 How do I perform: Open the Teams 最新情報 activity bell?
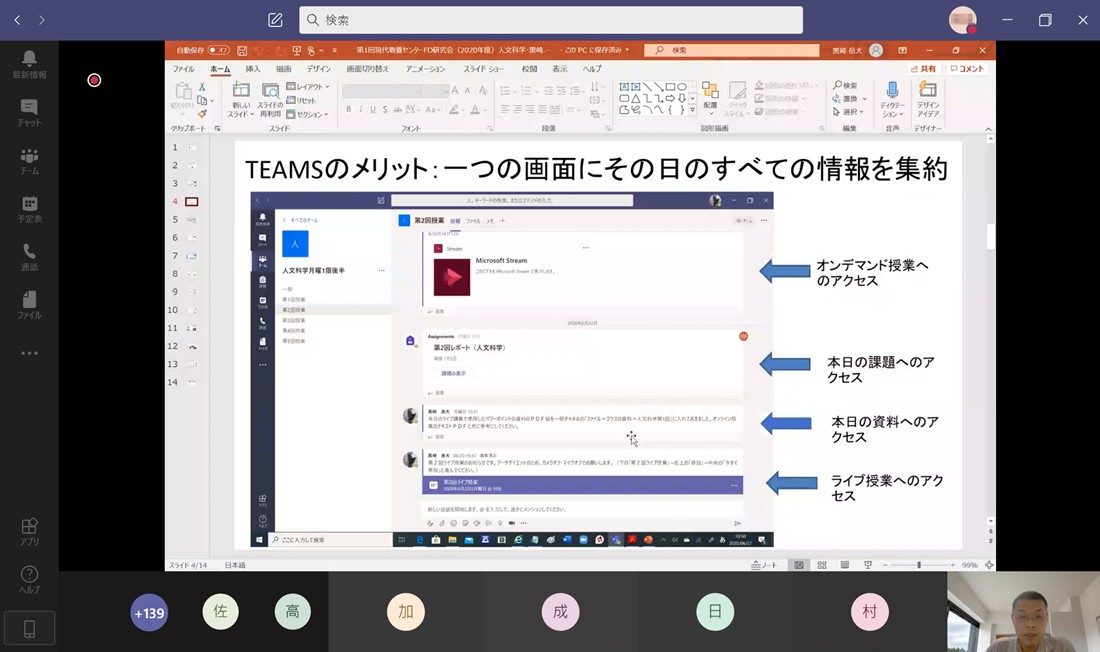coord(29,65)
